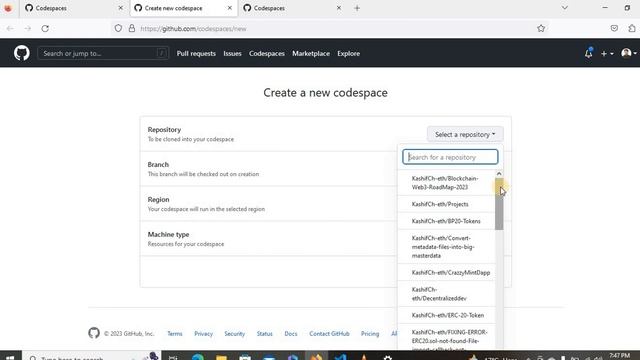Open a new browser tab
Screen dimensions: 640x360
pos(357,8)
